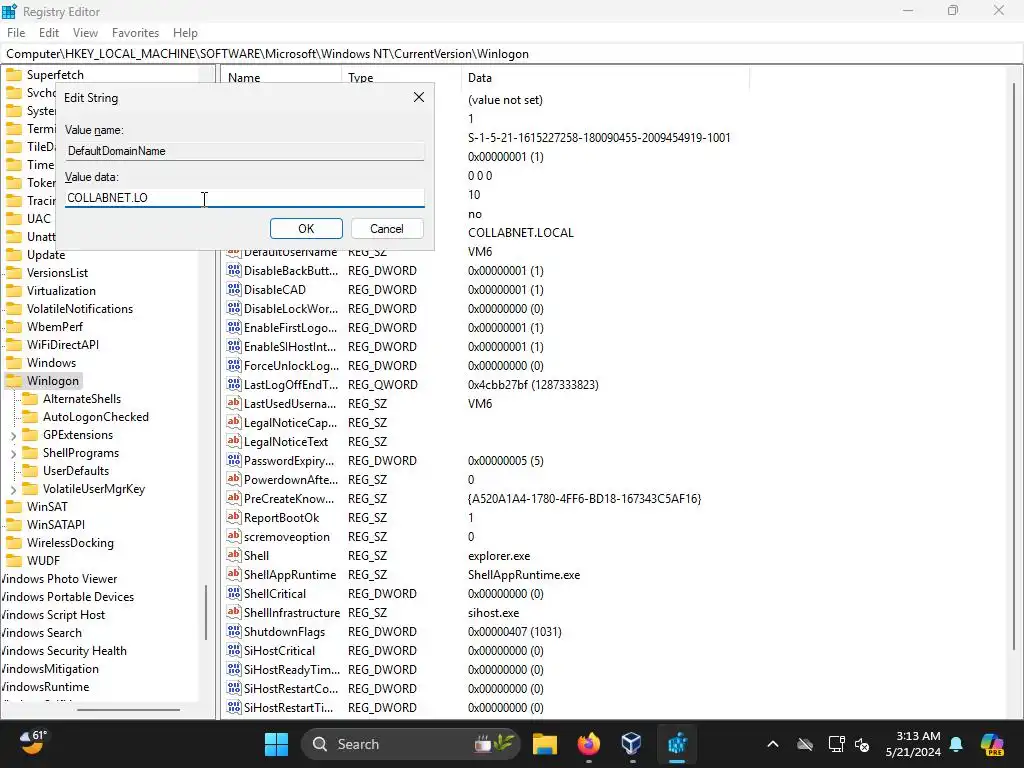Open the View menu
This screenshot has width=1024, height=768.
pos(85,33)
